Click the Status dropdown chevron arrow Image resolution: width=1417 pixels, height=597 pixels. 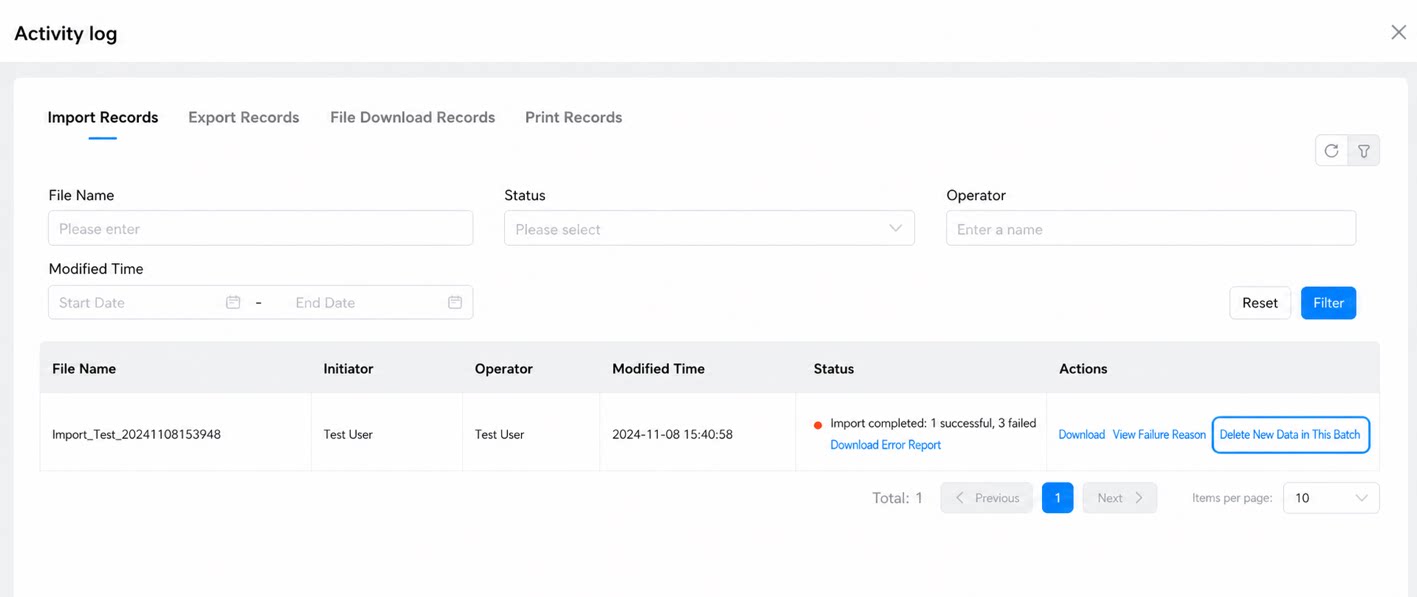coord(895,228)
